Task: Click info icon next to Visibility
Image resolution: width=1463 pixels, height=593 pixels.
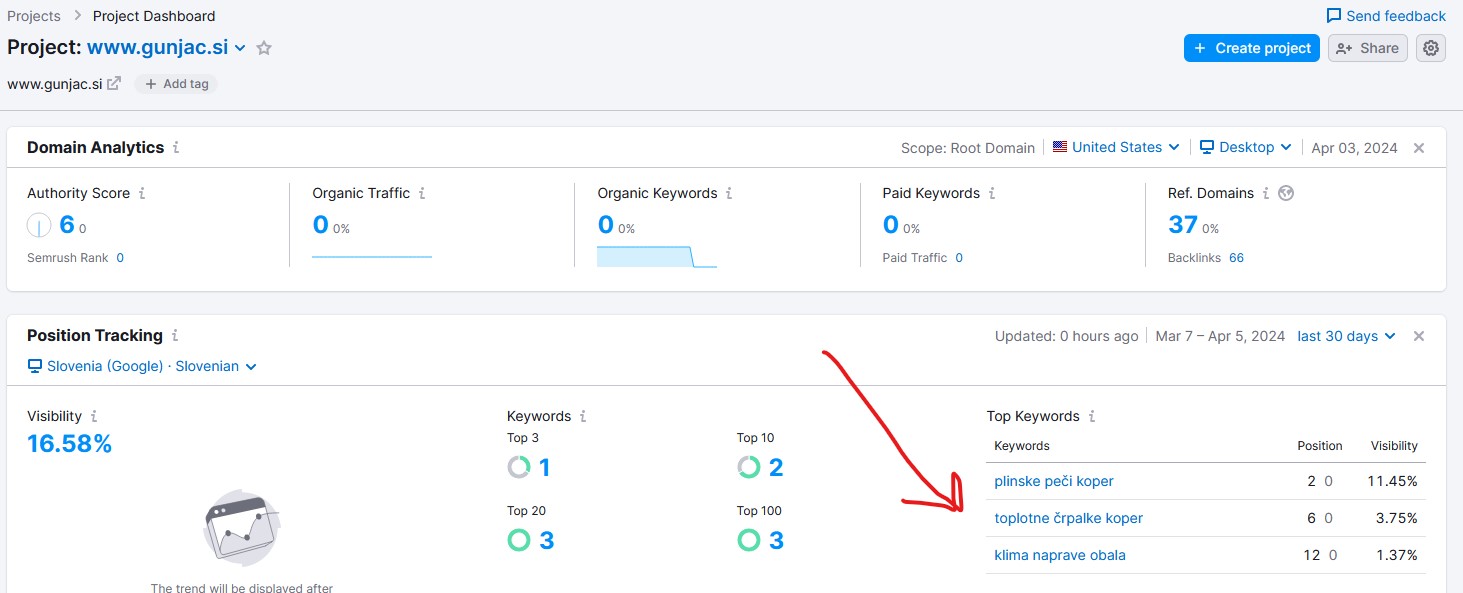Action: pos(94,416)
